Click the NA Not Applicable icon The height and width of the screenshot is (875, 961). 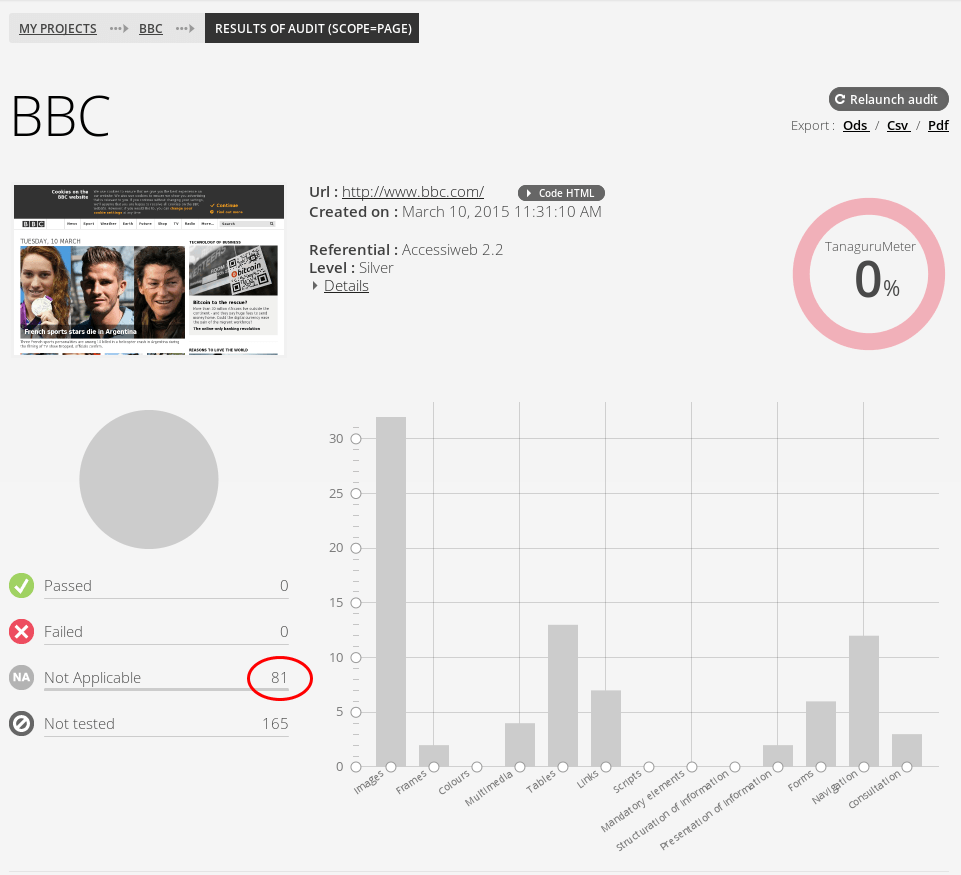(x=21, y=678)
